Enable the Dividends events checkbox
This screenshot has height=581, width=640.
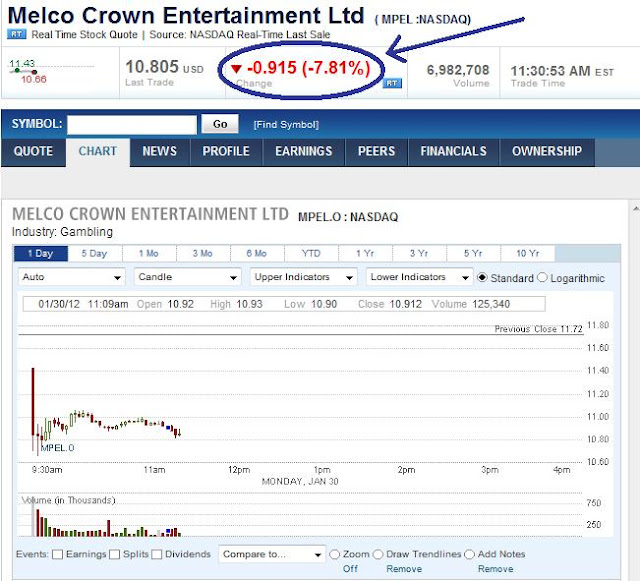157,554
